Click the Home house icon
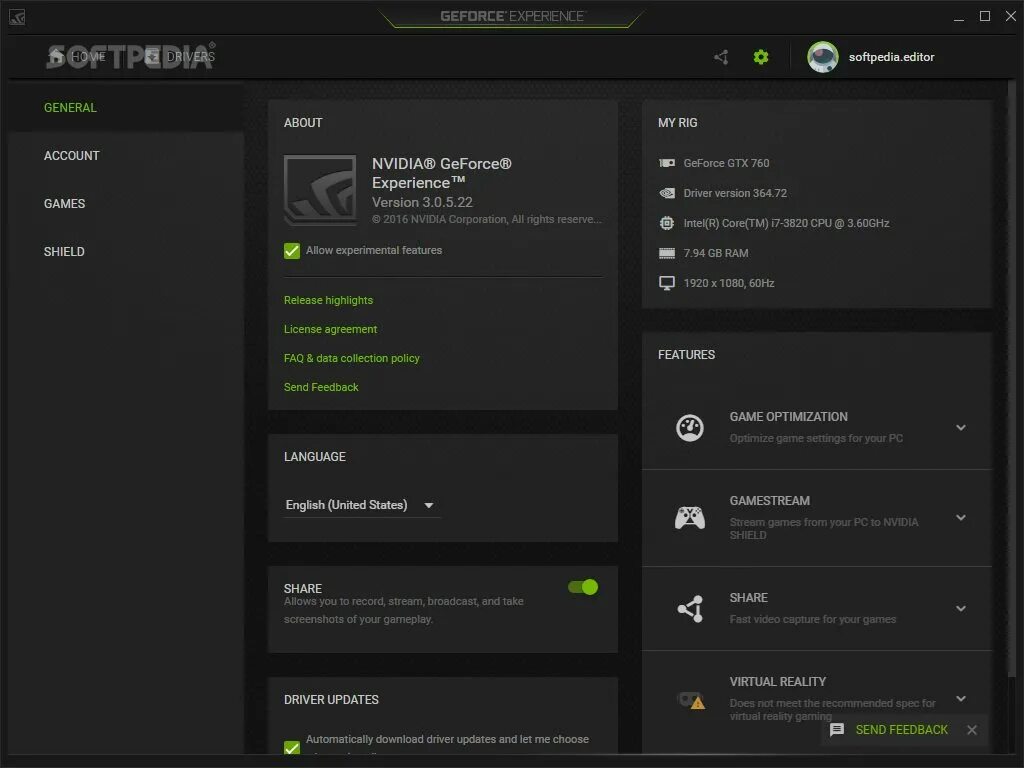 57,57
